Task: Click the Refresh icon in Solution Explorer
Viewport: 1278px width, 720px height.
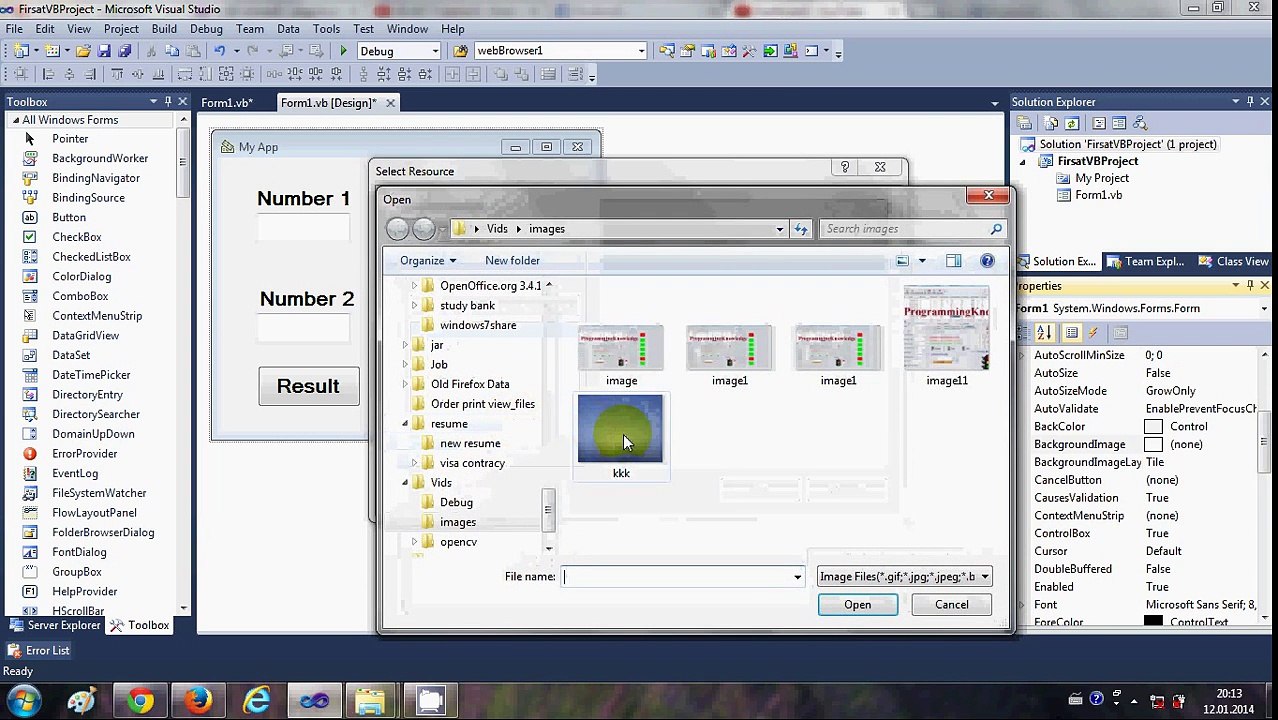Action: pyautogui.click(x=1072, y=123)
